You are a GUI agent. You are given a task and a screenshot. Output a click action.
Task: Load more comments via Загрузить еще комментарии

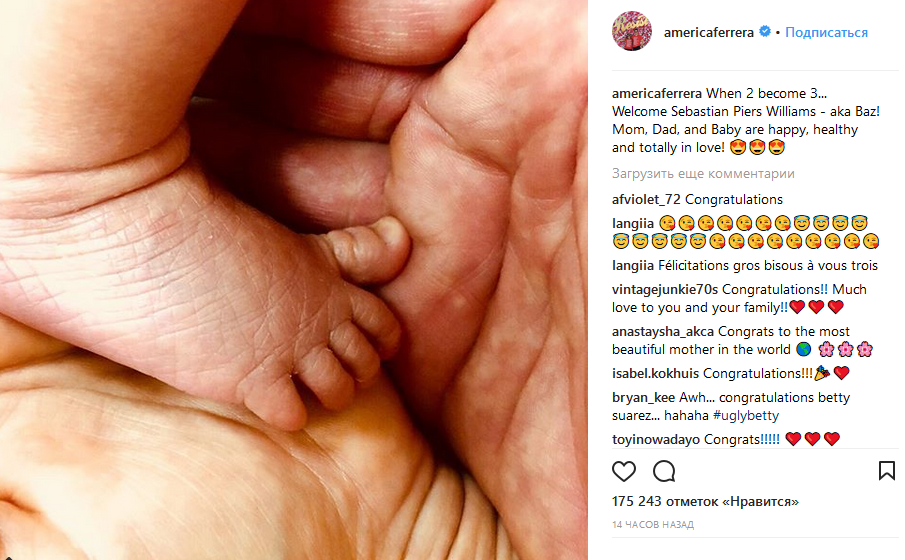(x=703, y=173)
